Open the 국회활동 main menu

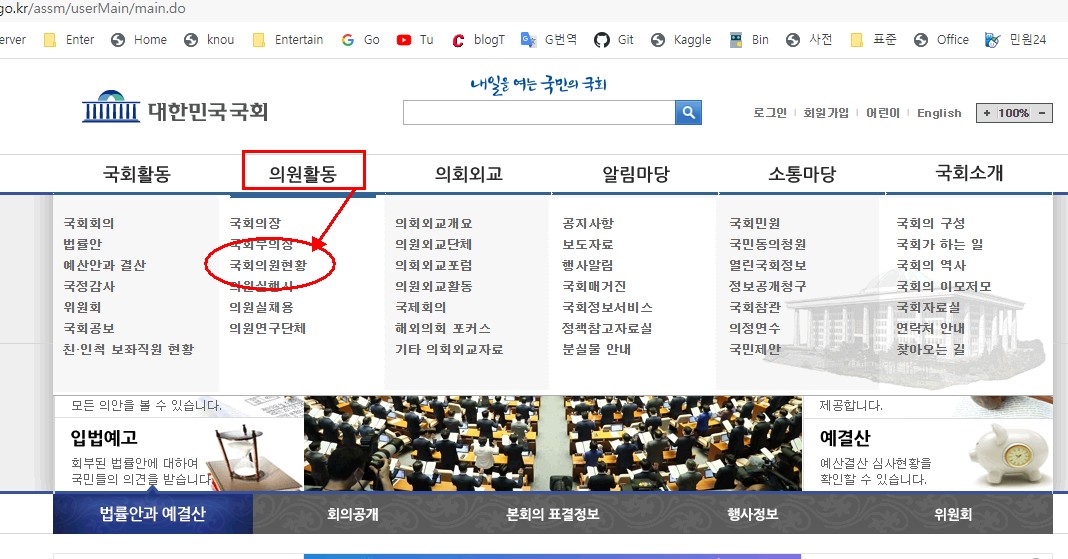tap(136, 174)
